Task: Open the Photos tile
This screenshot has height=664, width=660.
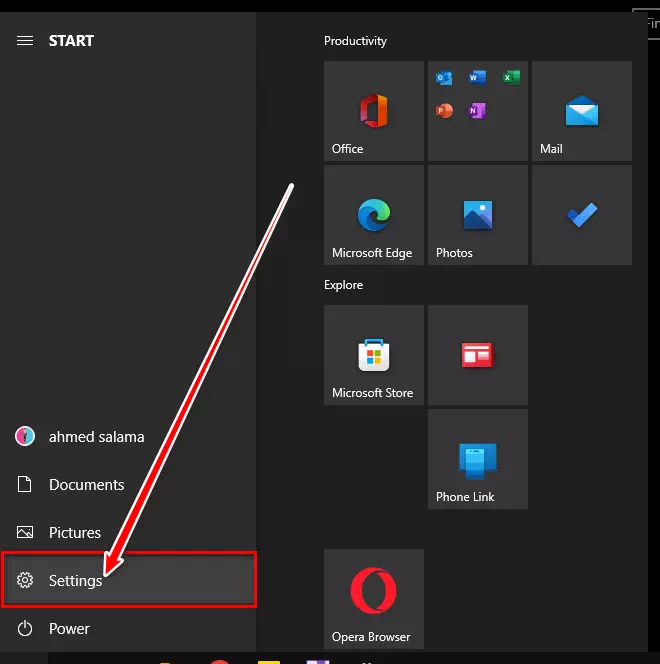Action: tap(478, 215)
